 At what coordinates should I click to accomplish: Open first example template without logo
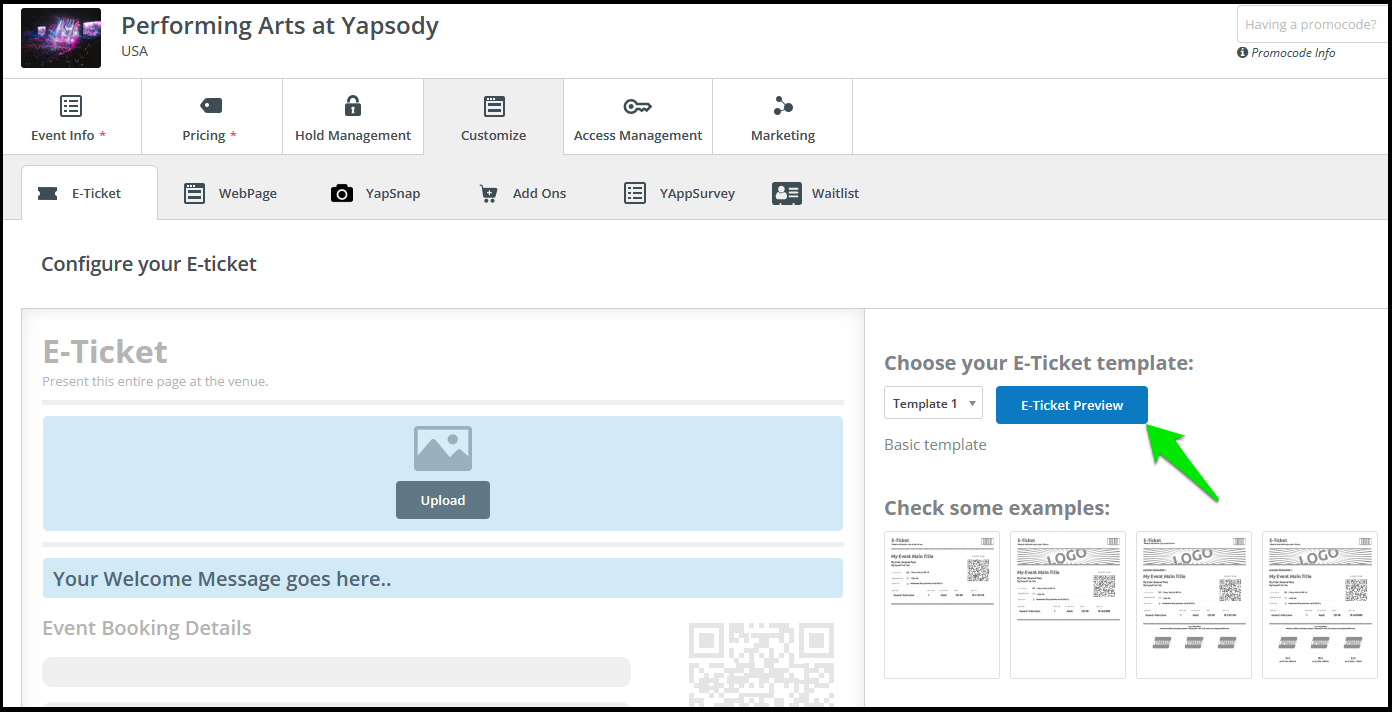tap(942, 604)
